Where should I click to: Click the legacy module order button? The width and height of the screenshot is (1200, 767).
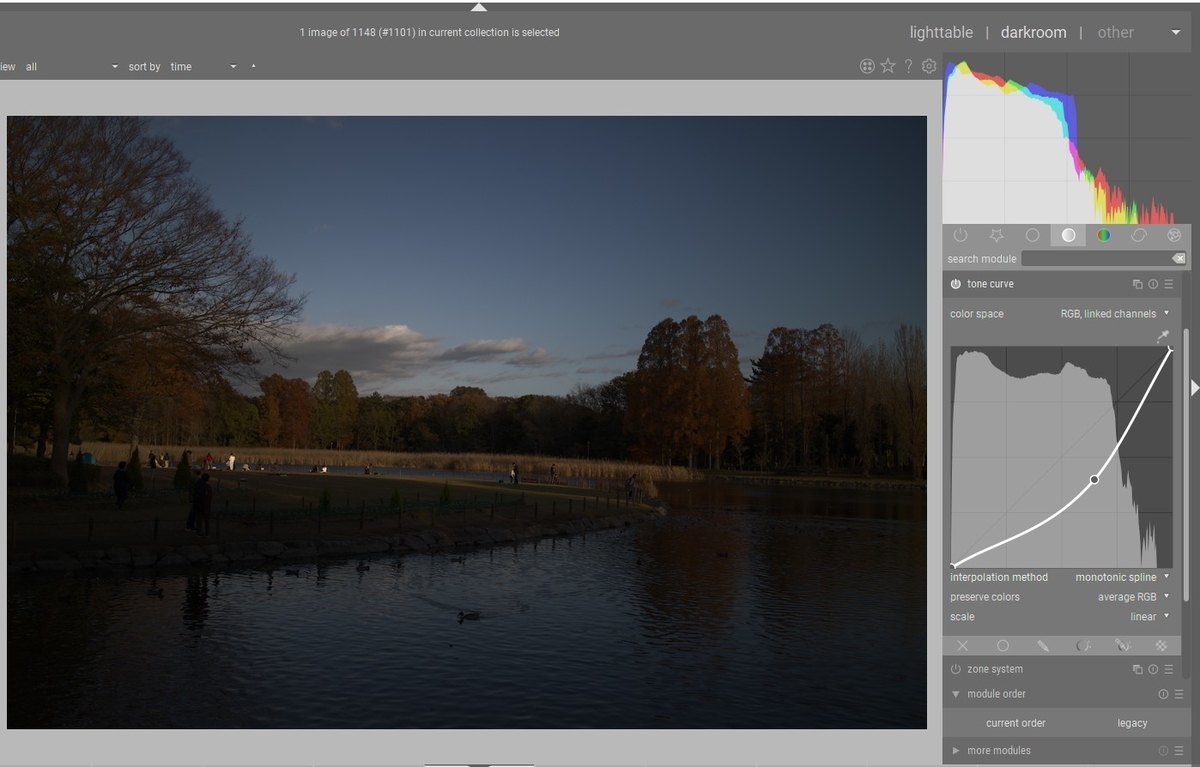click(1132, 723)
